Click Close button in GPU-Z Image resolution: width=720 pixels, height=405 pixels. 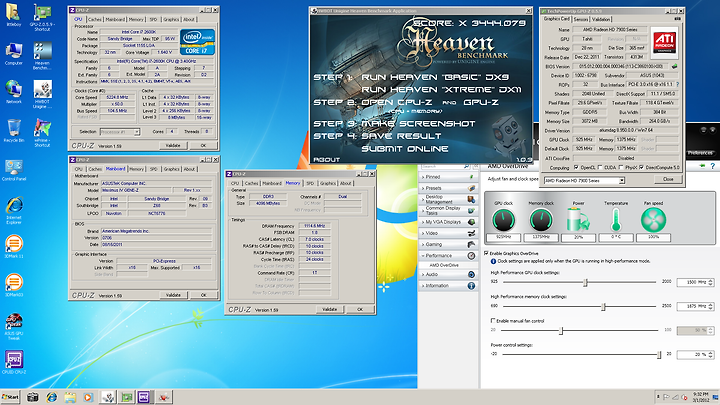point(668,179)
